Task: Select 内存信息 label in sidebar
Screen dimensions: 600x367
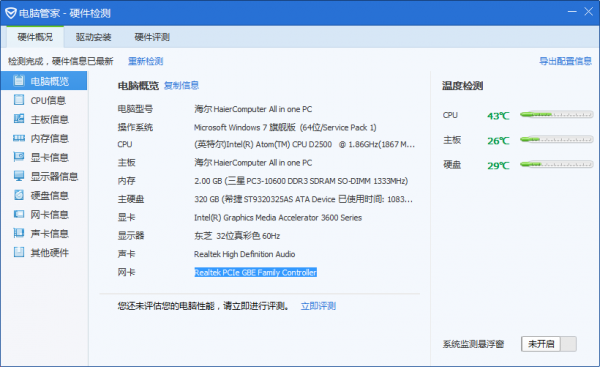Action: [x=50, y=138]
